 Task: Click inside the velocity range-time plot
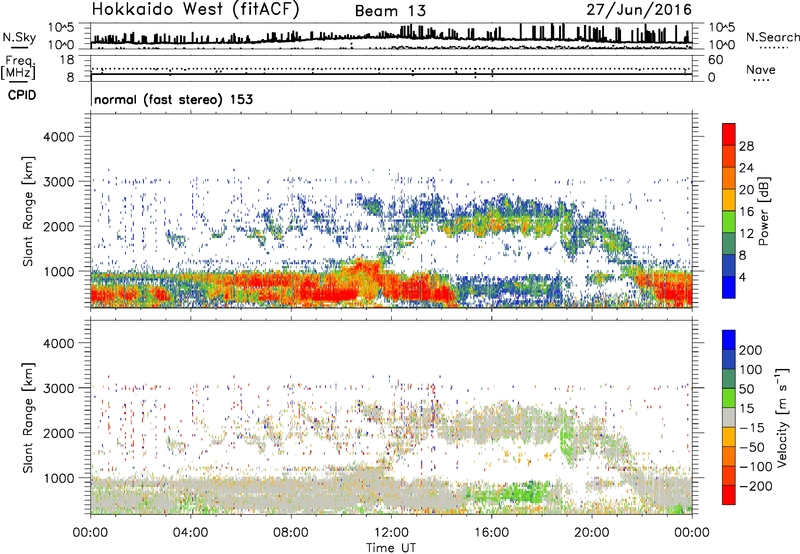[392, 417]
